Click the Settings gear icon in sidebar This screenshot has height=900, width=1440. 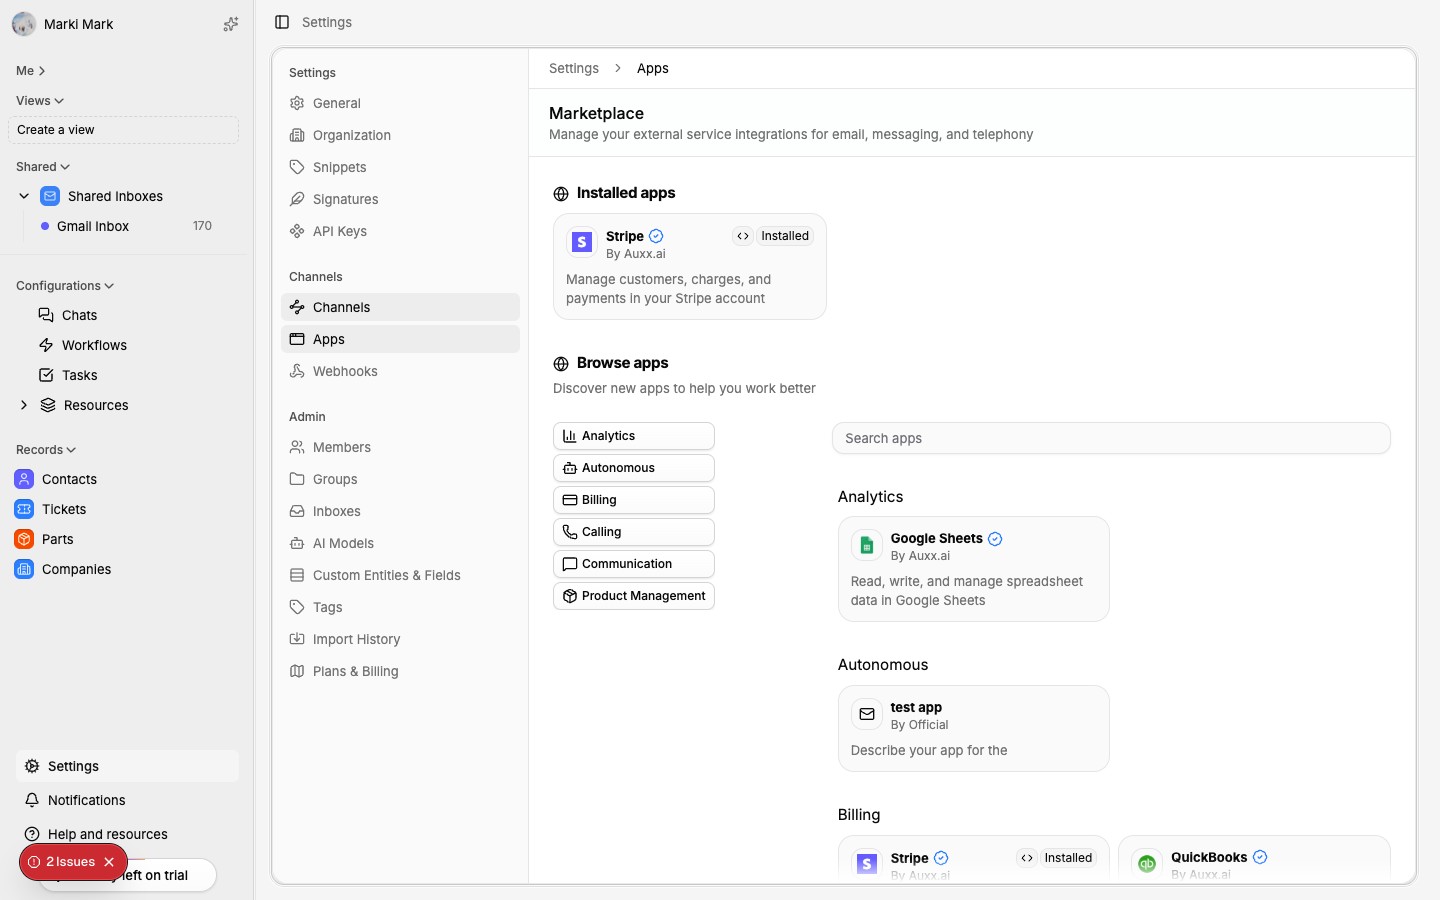[x=32, y=766]
